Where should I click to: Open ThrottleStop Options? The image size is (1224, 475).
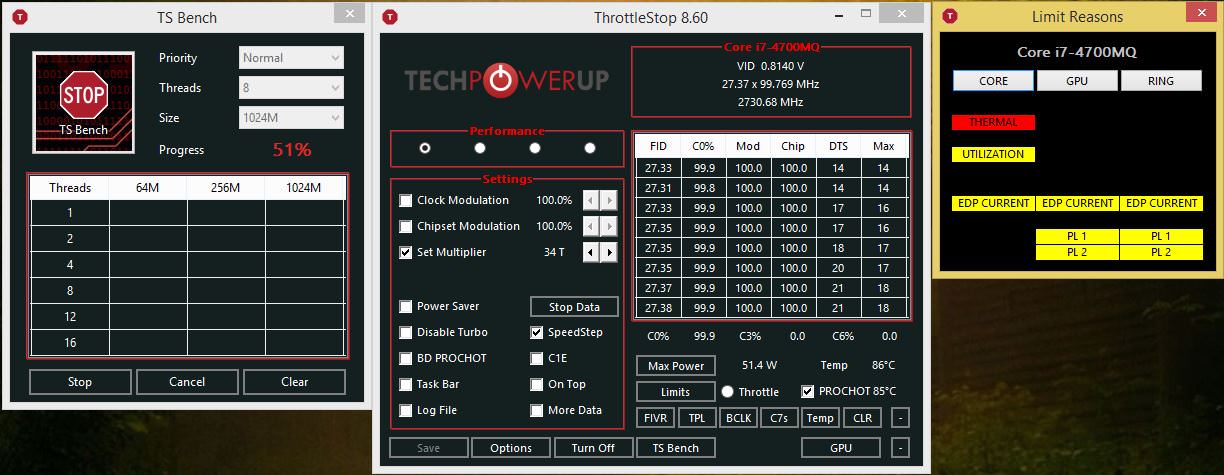(x=511, y=448)
